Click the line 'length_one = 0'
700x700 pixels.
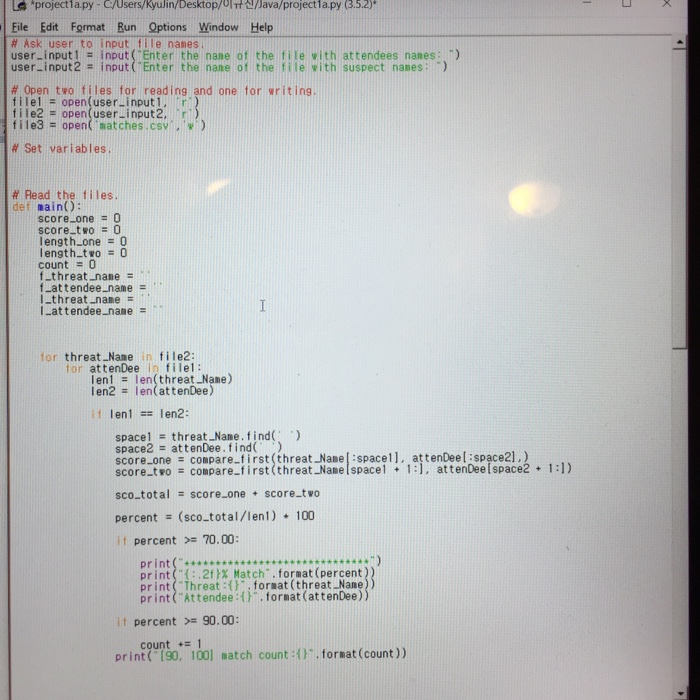(83, 242)
